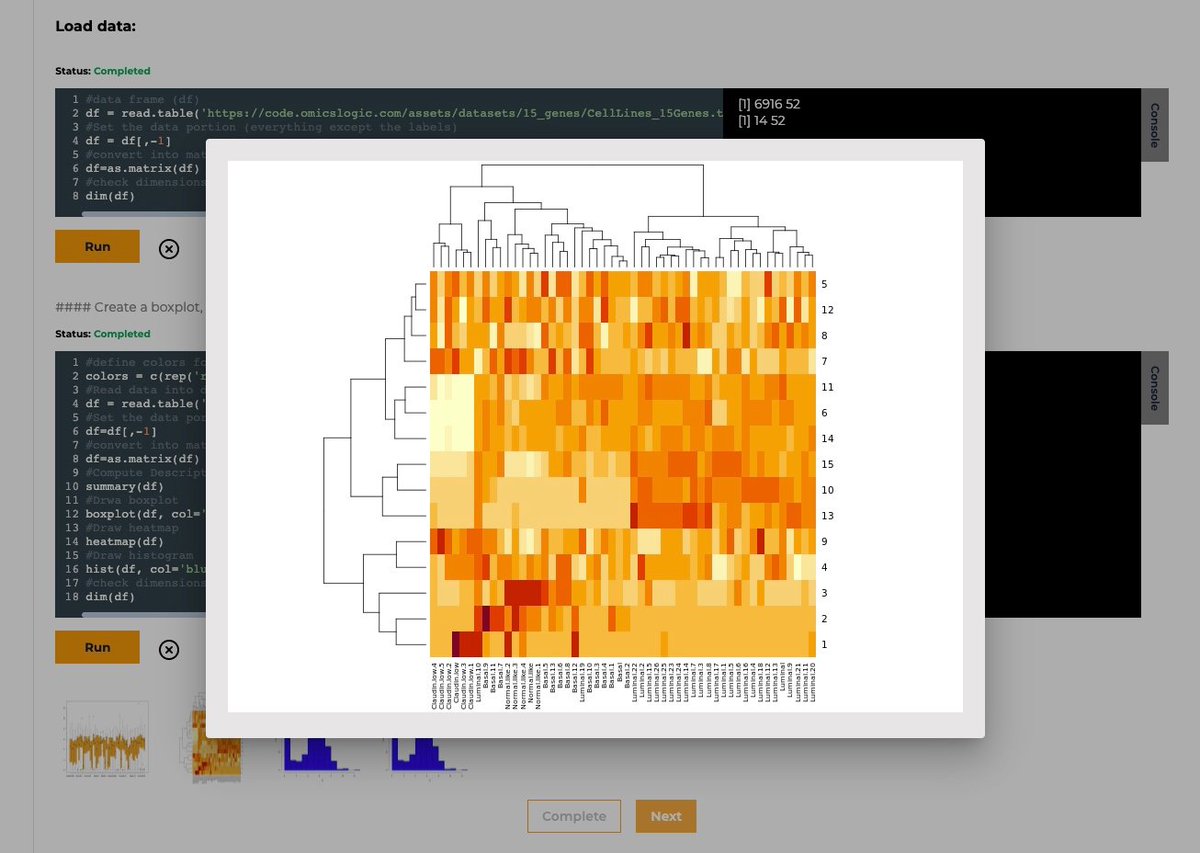Open the upper Console panel tab
Screen dimensions: 1200x853
point(1155,127)
